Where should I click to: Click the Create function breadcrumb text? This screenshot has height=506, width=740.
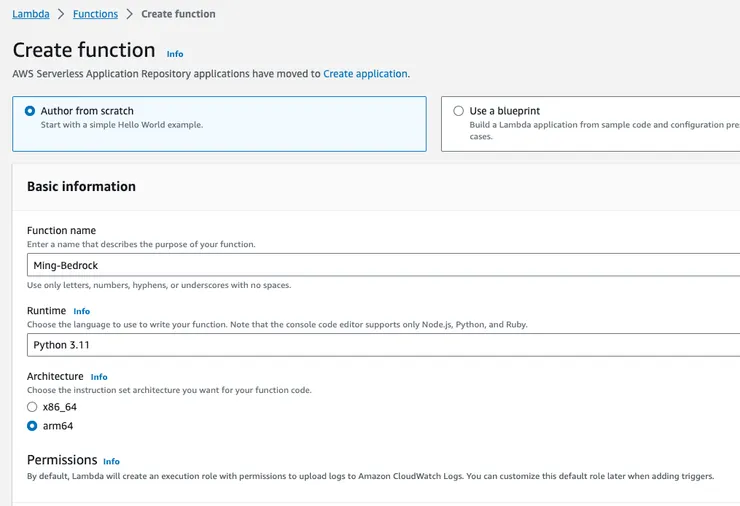(x=178, y=14)
